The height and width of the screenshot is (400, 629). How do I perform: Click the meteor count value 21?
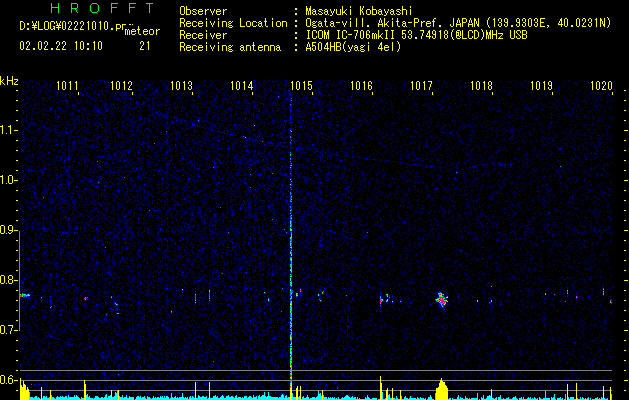[x=145, y=46]
